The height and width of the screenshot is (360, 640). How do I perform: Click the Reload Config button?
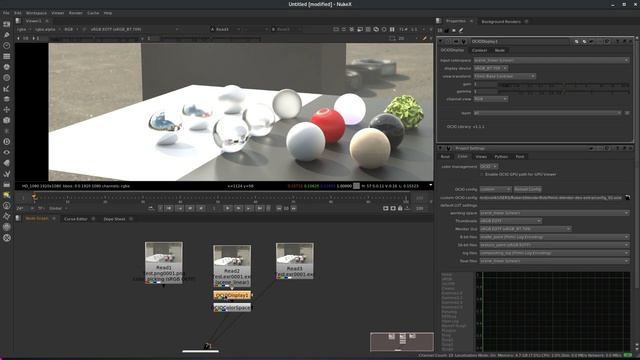pos(527,189)
